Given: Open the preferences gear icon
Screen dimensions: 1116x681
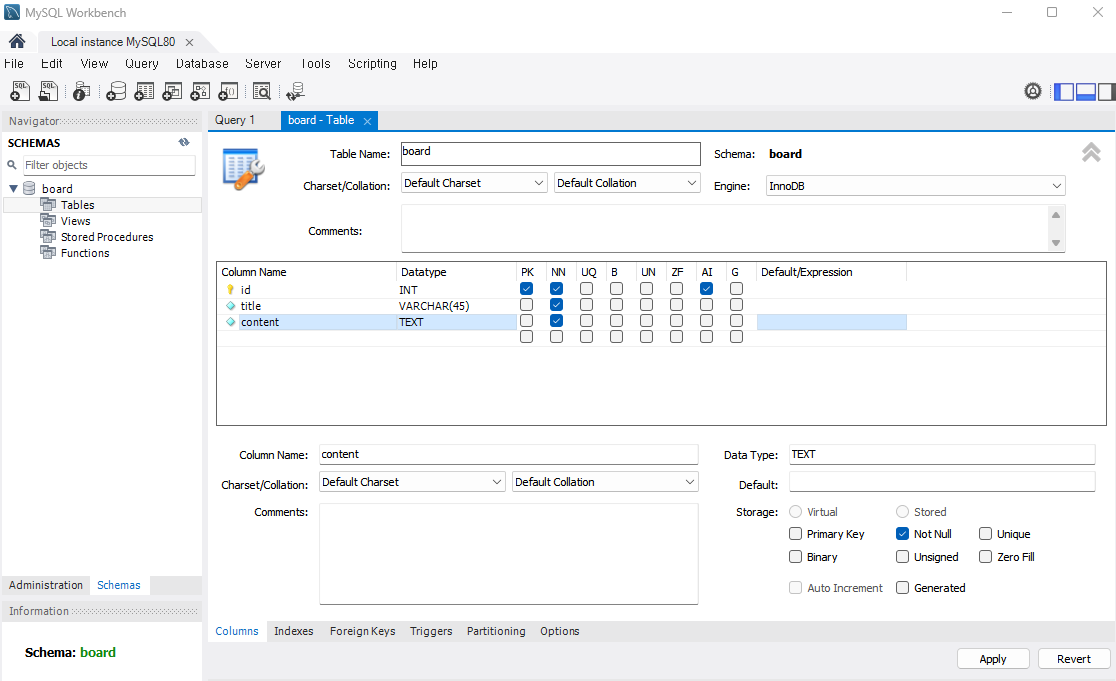Looking at the screenshot, I should pyautogui.click(x=1033, y=91).
